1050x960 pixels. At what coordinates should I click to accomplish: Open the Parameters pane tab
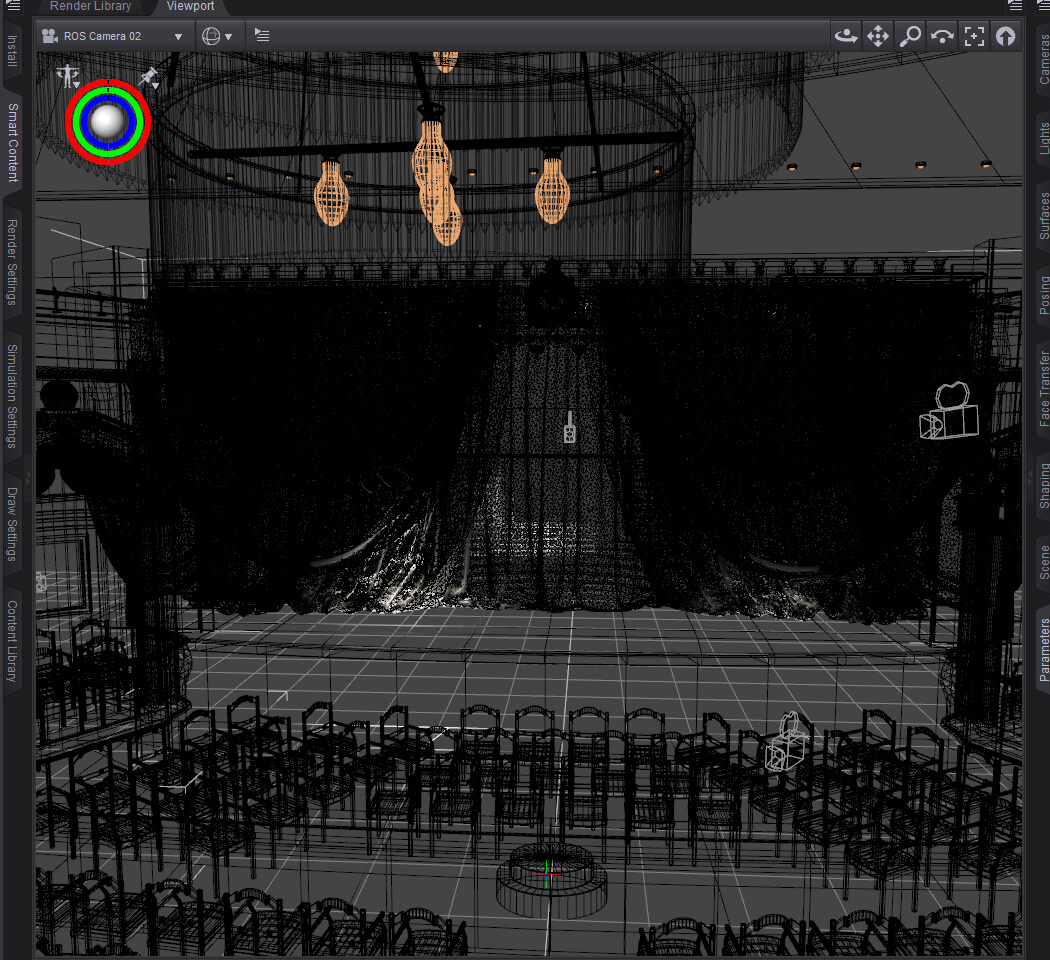[x=1043, y=650]
